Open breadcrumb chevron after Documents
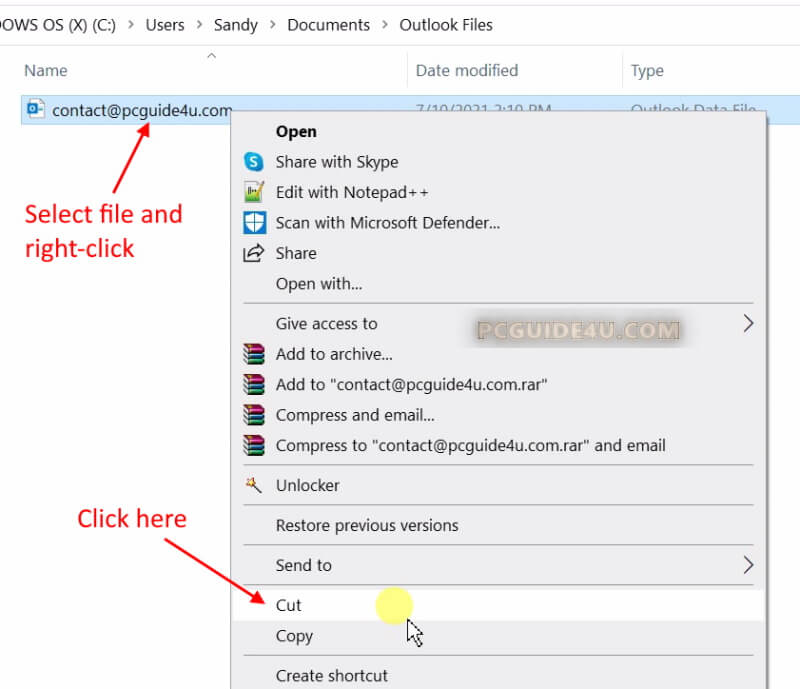 click(x=384, y=25)
